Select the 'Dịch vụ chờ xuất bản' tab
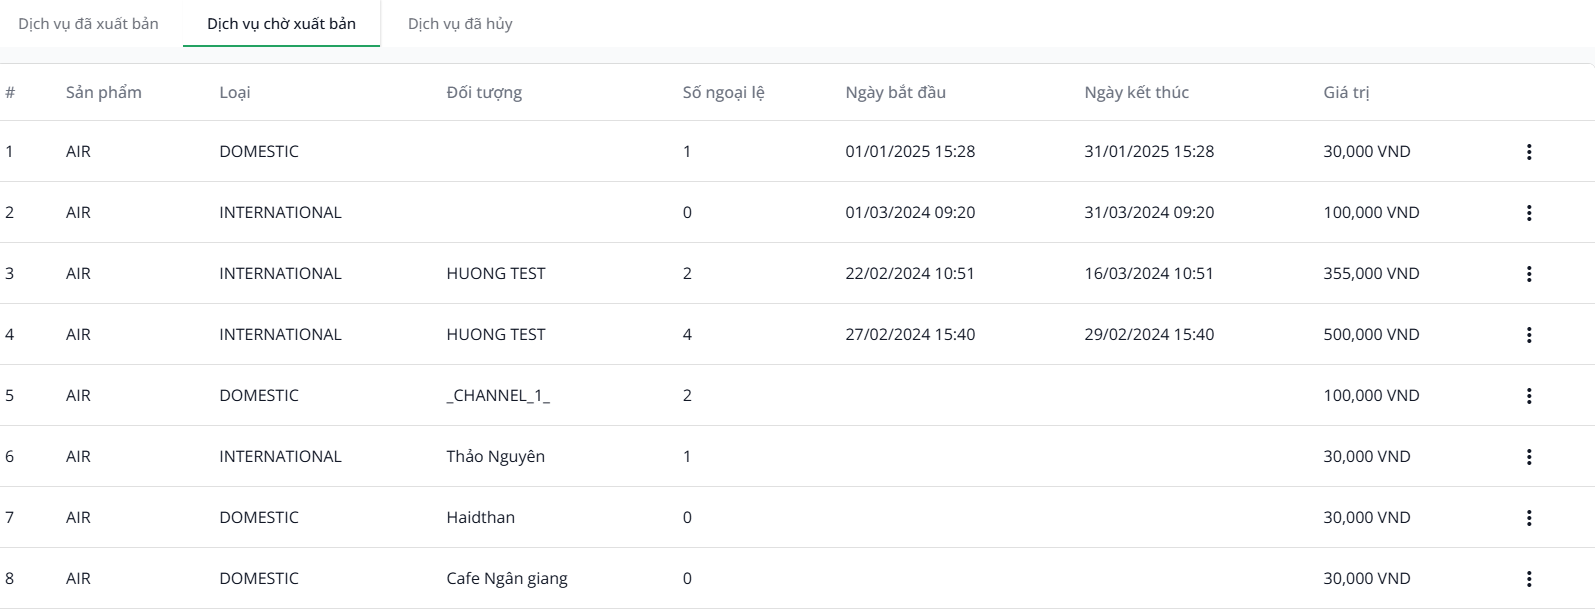 click(281, 24)
